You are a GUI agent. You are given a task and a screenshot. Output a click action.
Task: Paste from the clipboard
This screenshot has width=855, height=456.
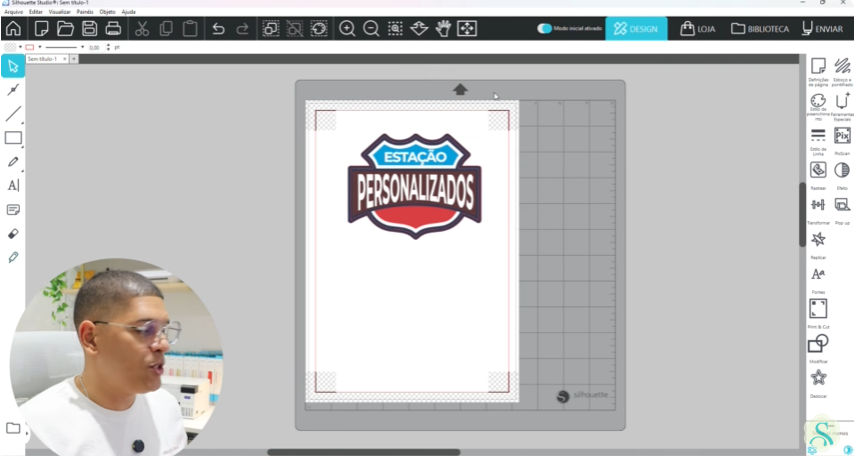pyautogui.click(x=190, y=28)
